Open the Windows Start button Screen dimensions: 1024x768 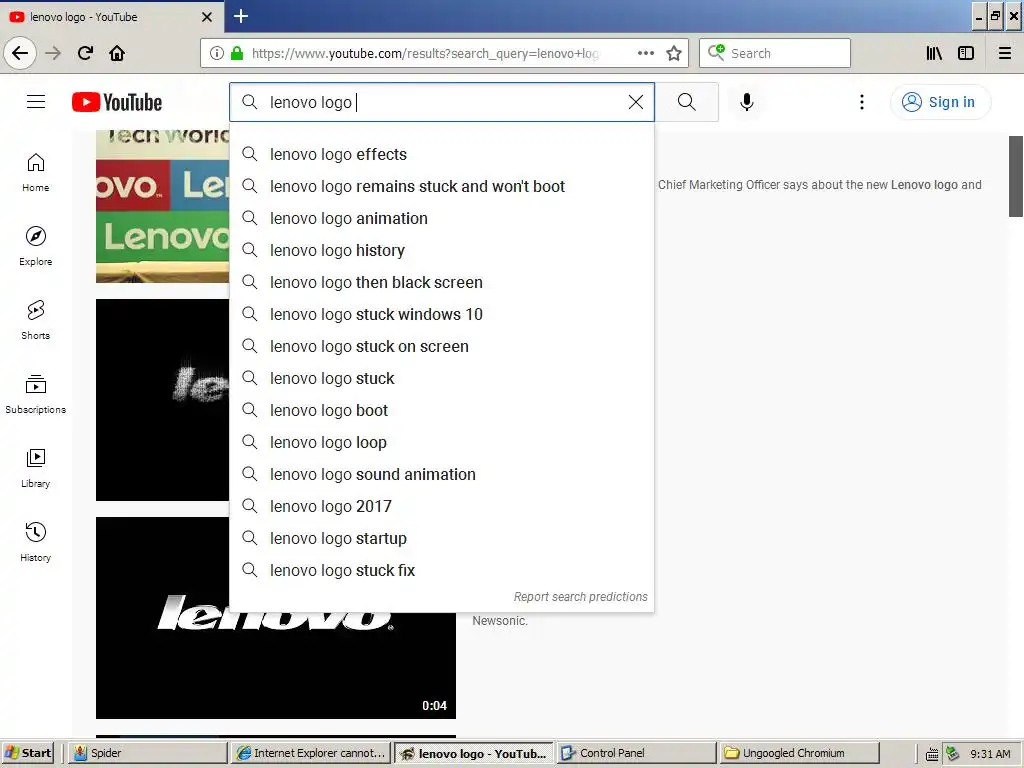tap(27, 753)
